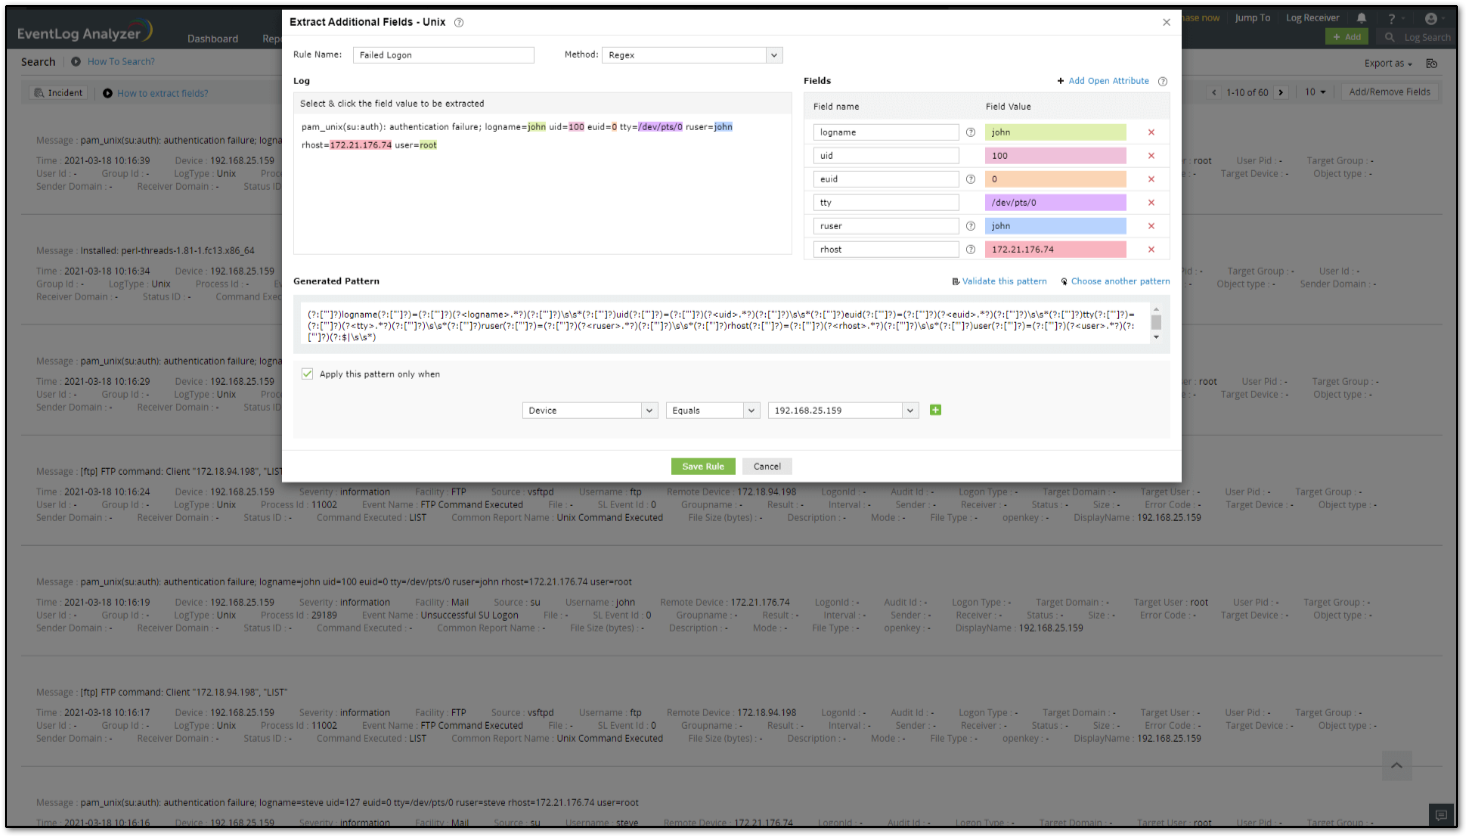Viewport: 1467px width, 837px height.
Task: Click help icon next to Add Open Attribute
Action: click(1162, 81)
